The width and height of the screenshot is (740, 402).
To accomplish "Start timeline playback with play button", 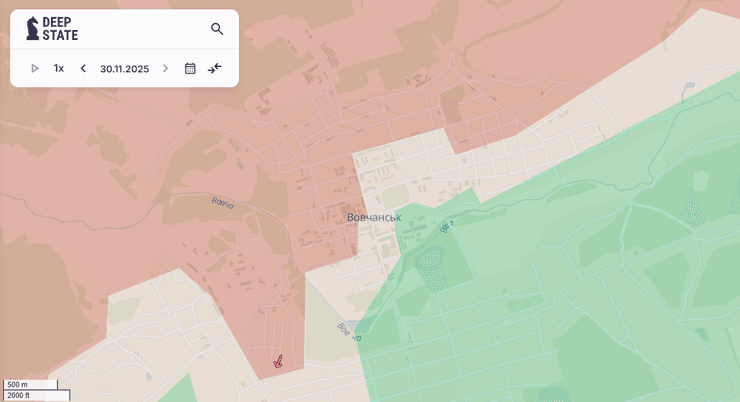I will [x=35, y=69].
